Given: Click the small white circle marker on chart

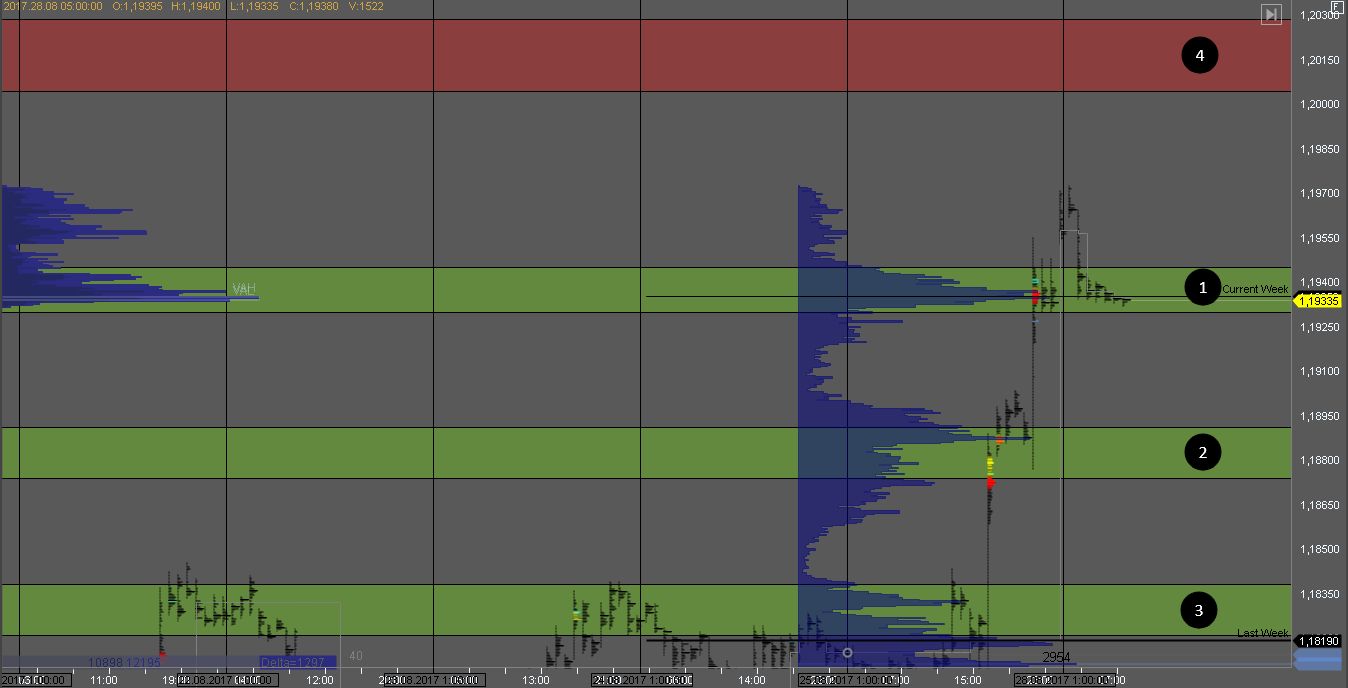Looking at the screenshot, I should 848,652.
